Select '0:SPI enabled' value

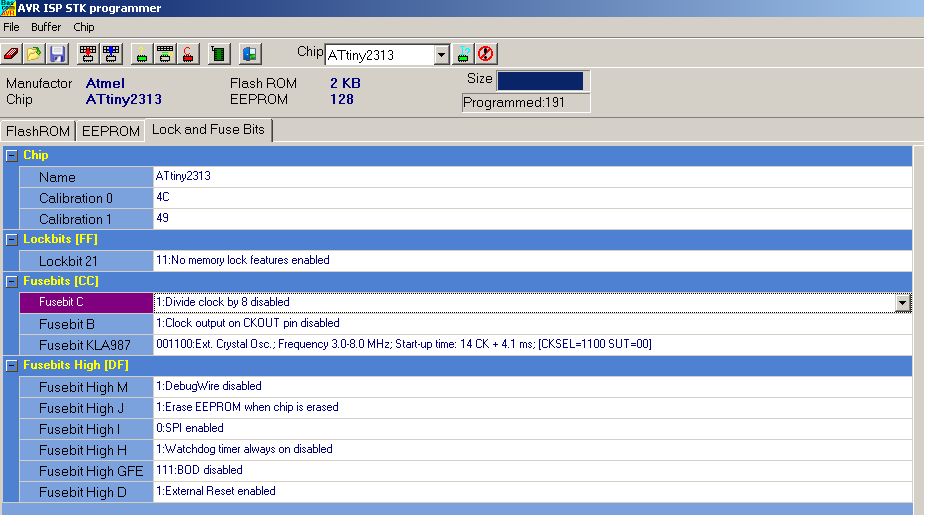click(532, 428)
